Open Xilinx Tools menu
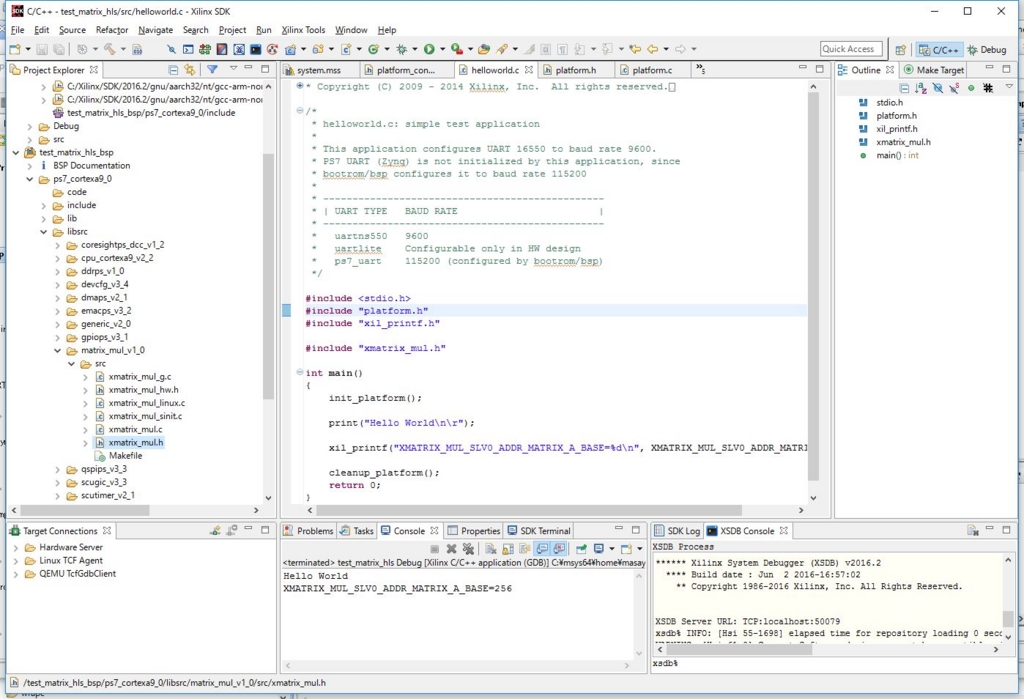The width and height of the screenshot is (1024, 699). click(303, 30)
